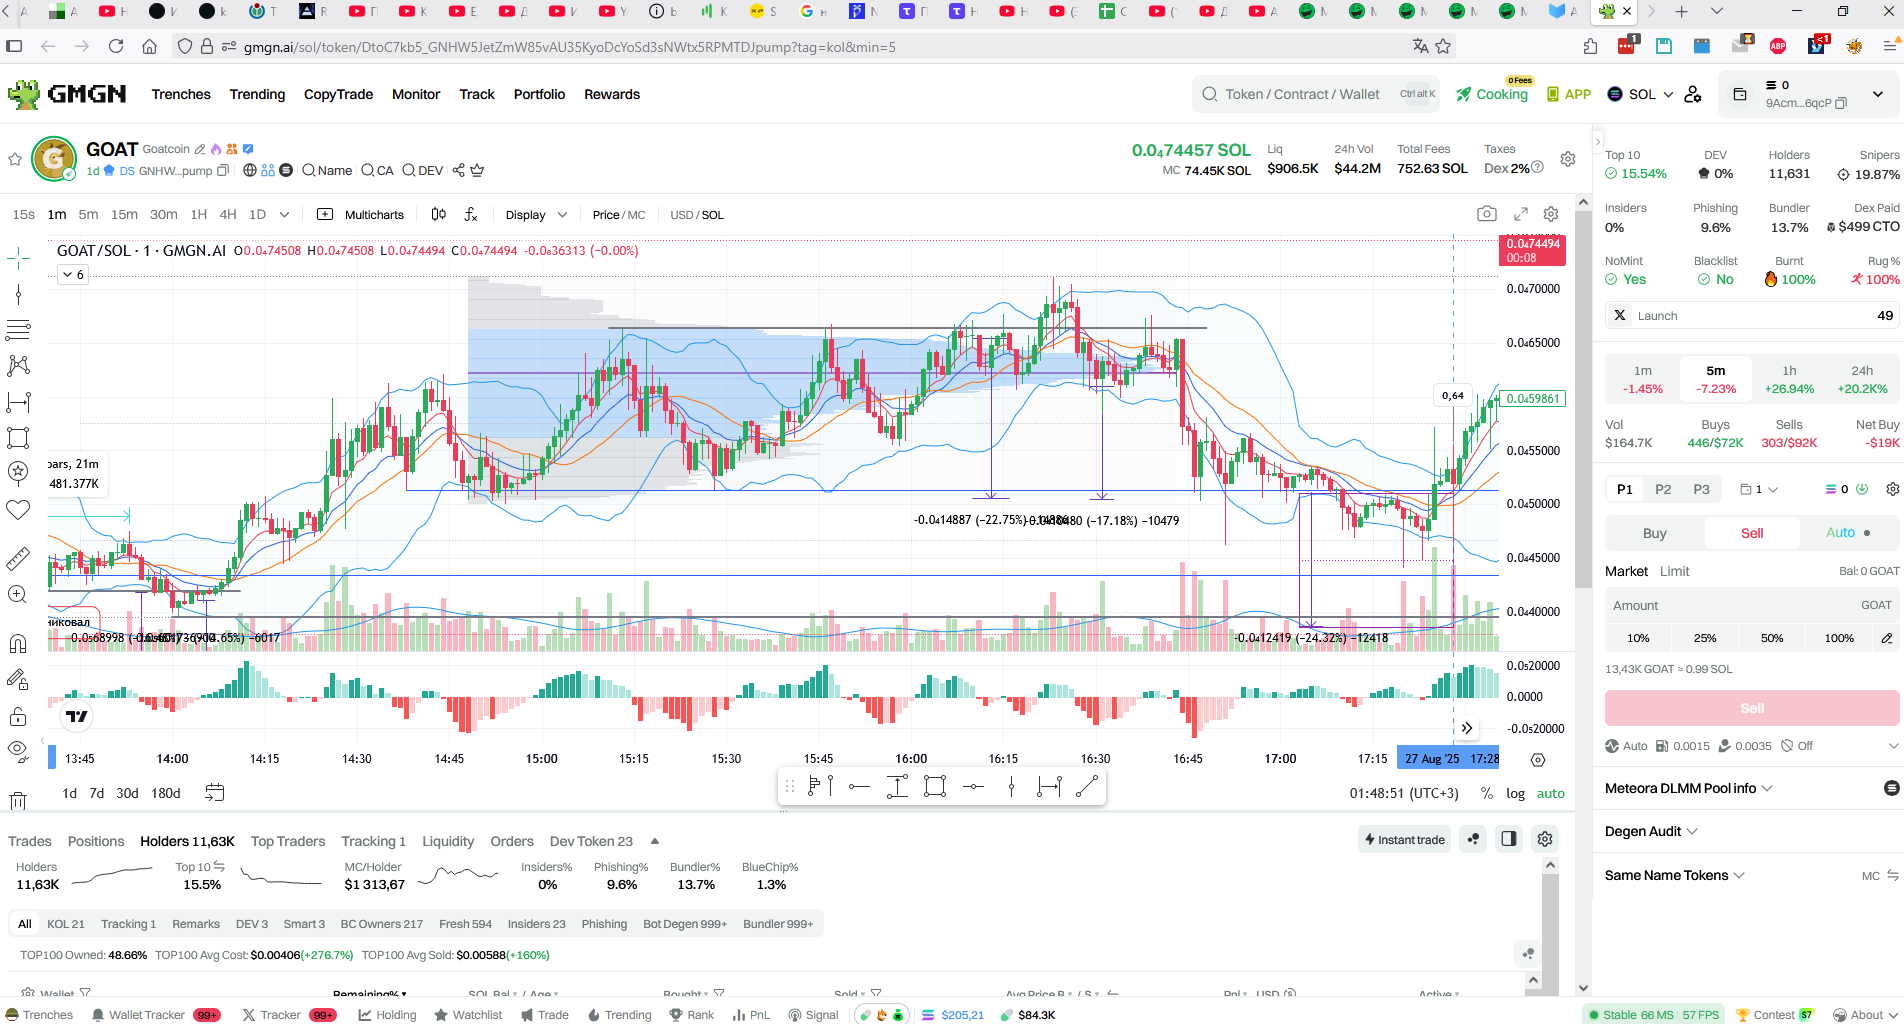Viewport: 1904px width, 1024px height.
Task: Activate the ruler measure tool
Action: (18, 558)
